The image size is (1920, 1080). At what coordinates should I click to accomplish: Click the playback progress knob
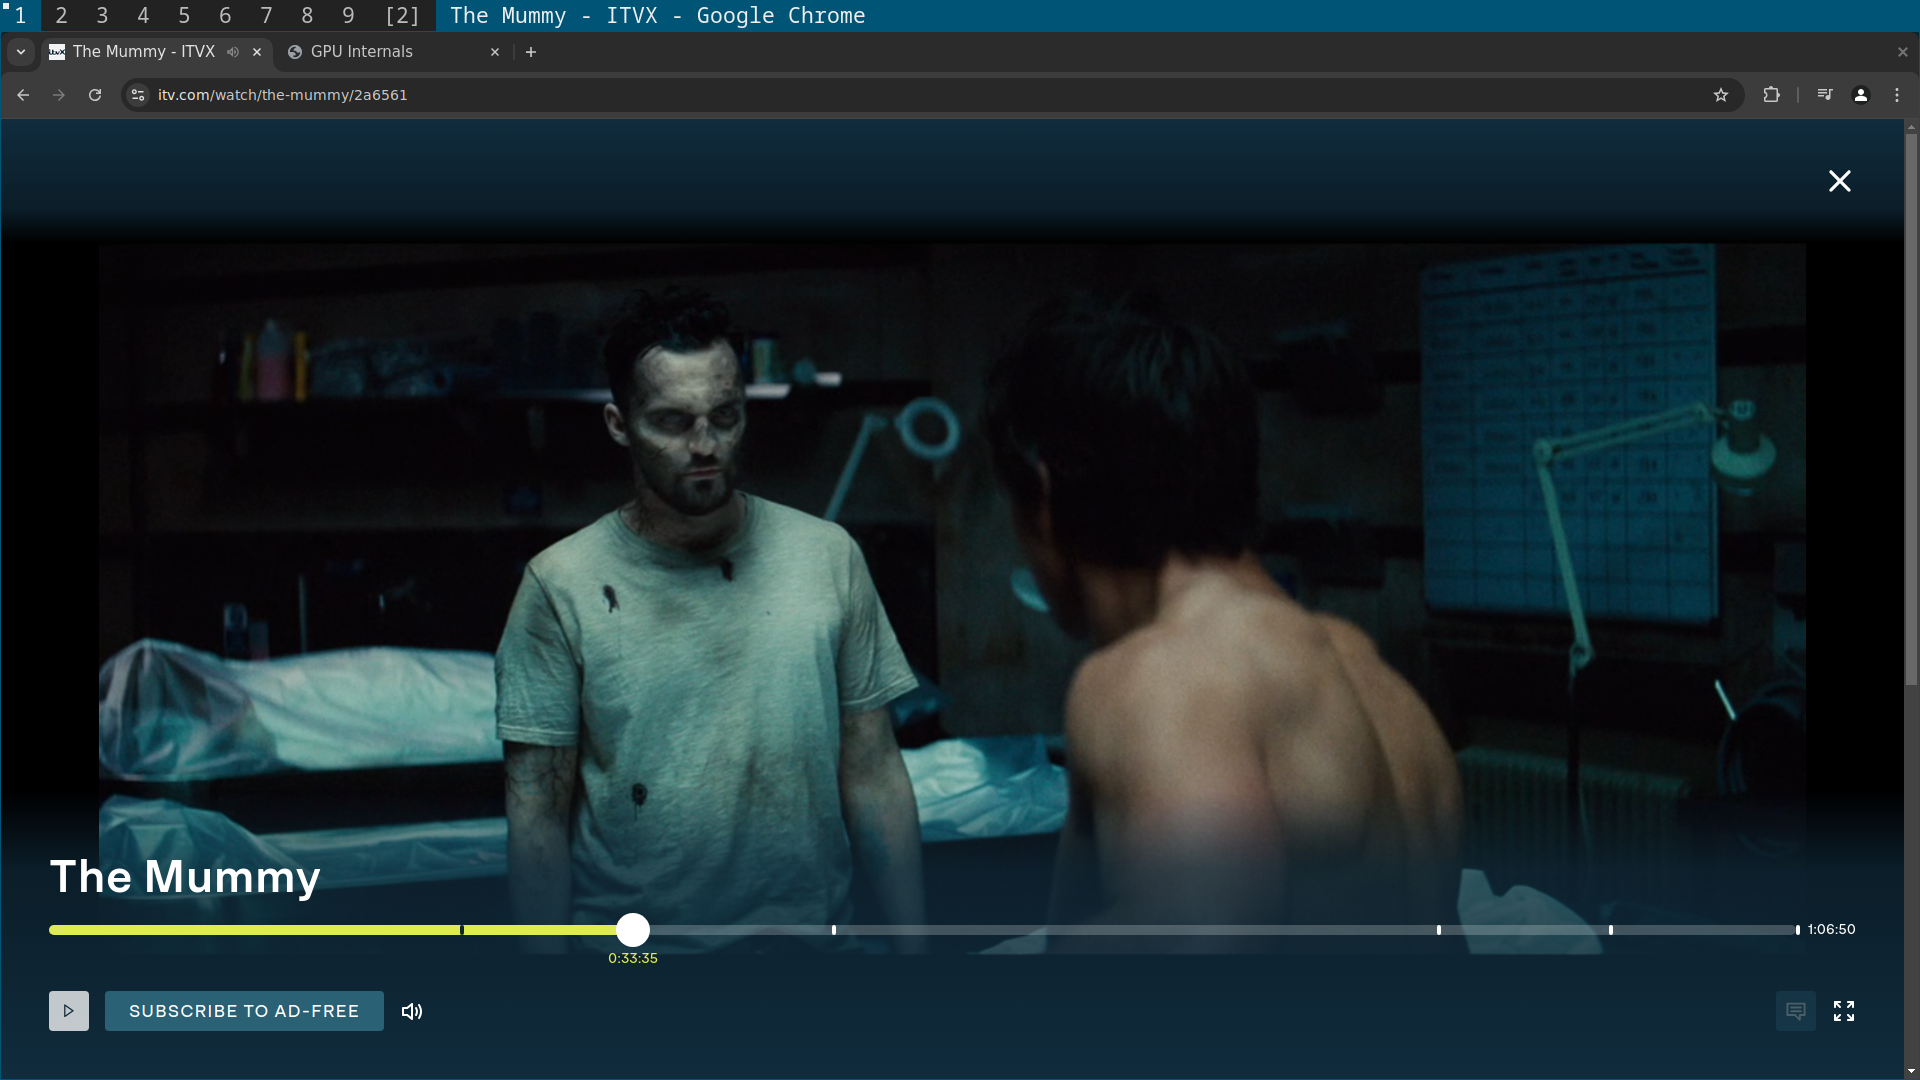tap(632, 930)
